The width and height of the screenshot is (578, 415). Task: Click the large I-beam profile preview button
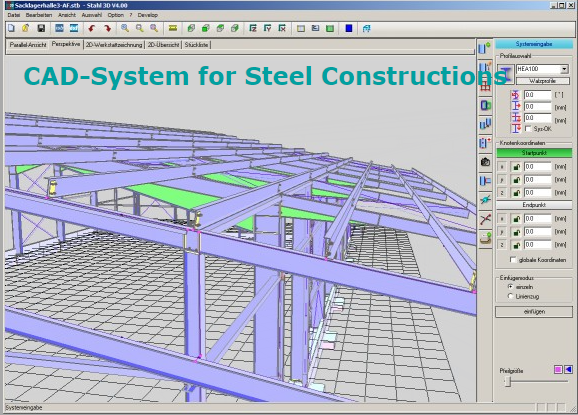505,73
